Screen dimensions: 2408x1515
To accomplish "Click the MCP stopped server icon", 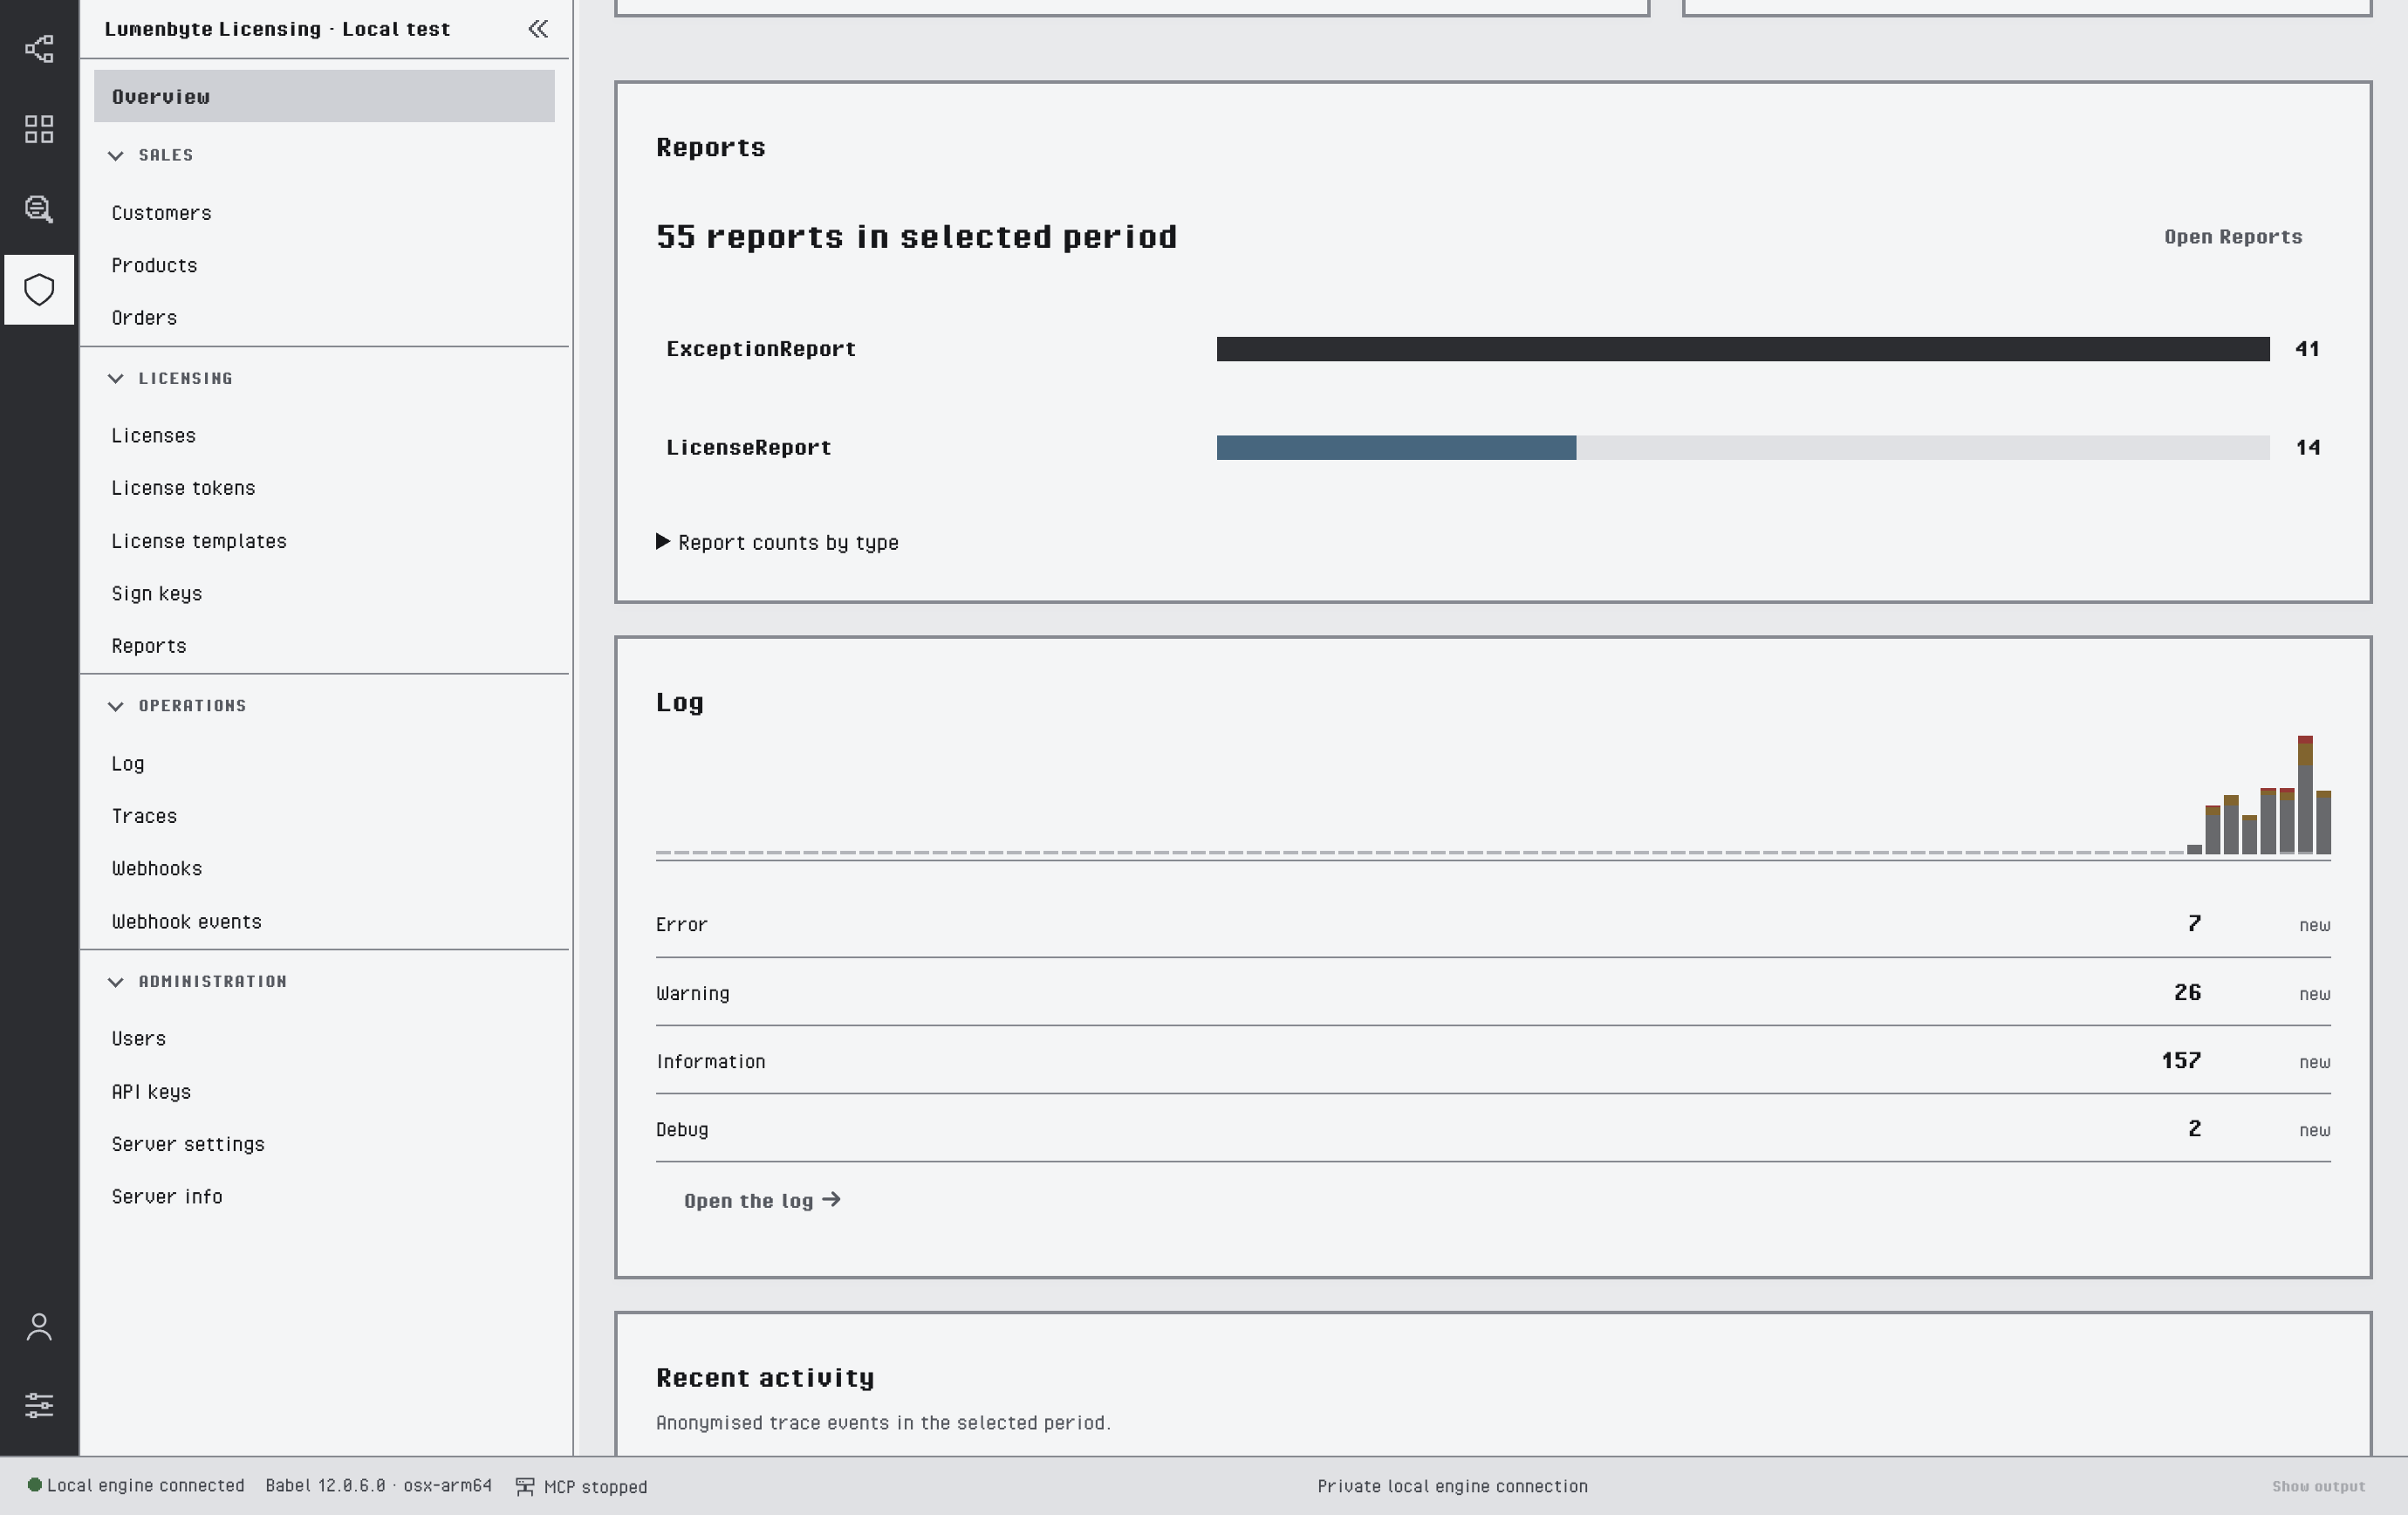I will [525, 1487].
